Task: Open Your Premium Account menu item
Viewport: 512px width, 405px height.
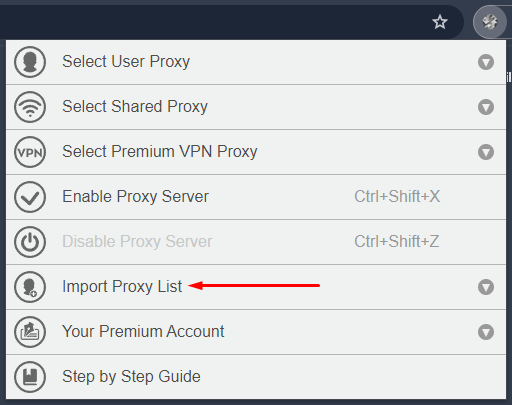Action: [x=256, y=332]
